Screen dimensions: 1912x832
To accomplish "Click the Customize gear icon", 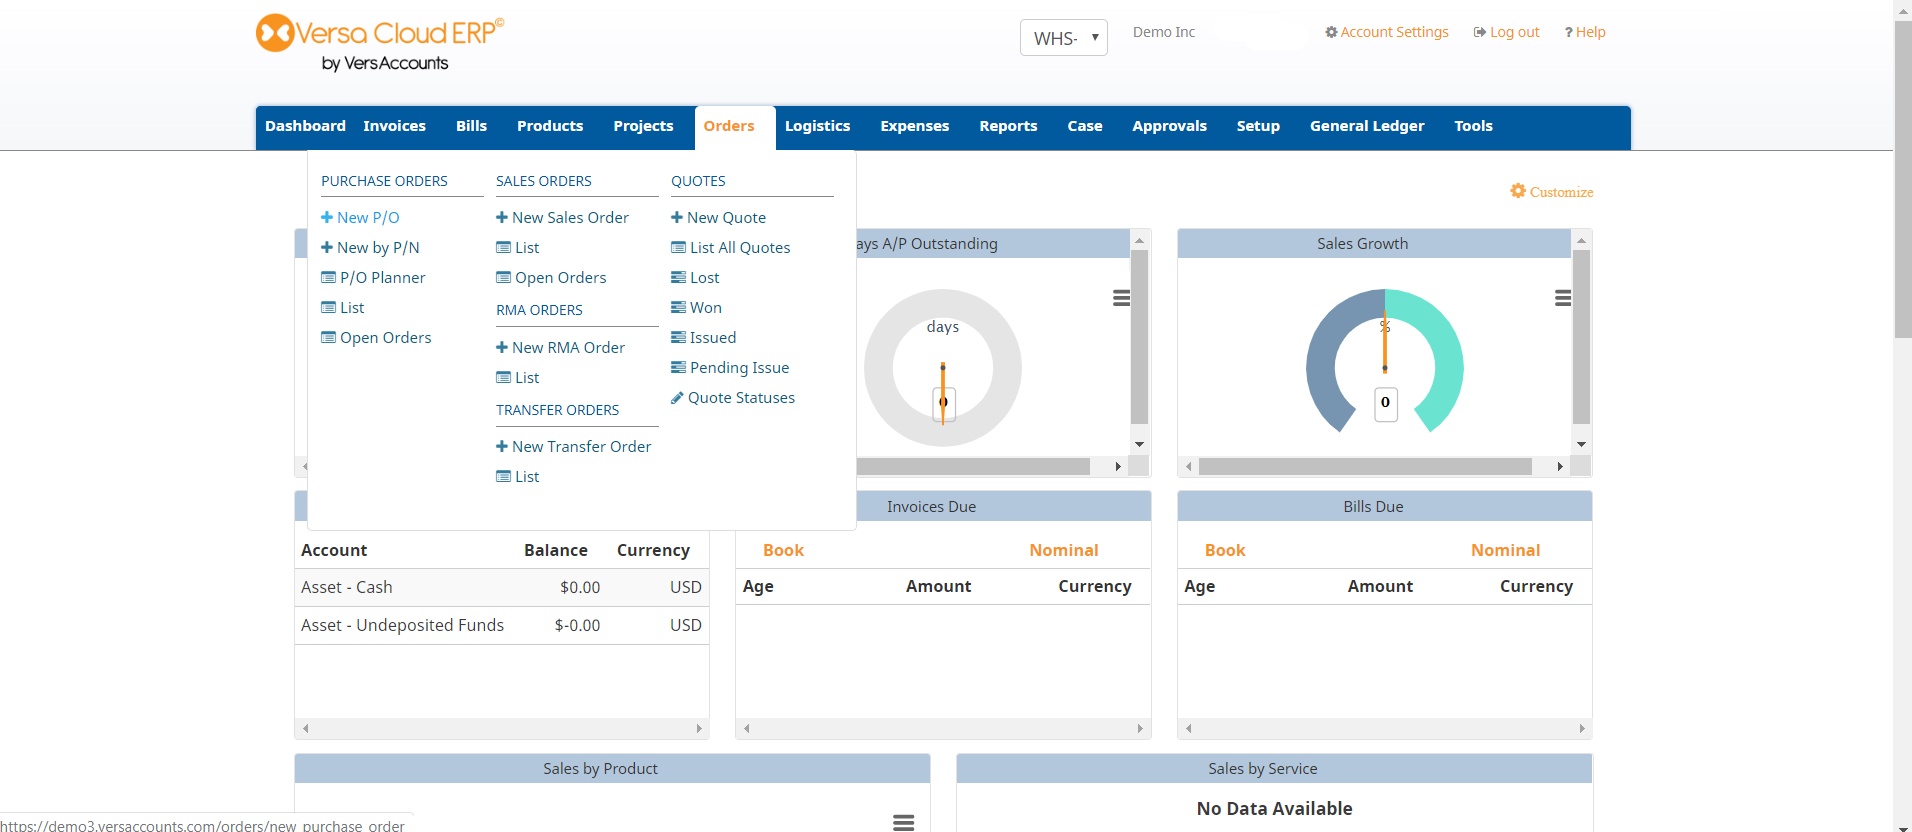I will (1517, 191).
